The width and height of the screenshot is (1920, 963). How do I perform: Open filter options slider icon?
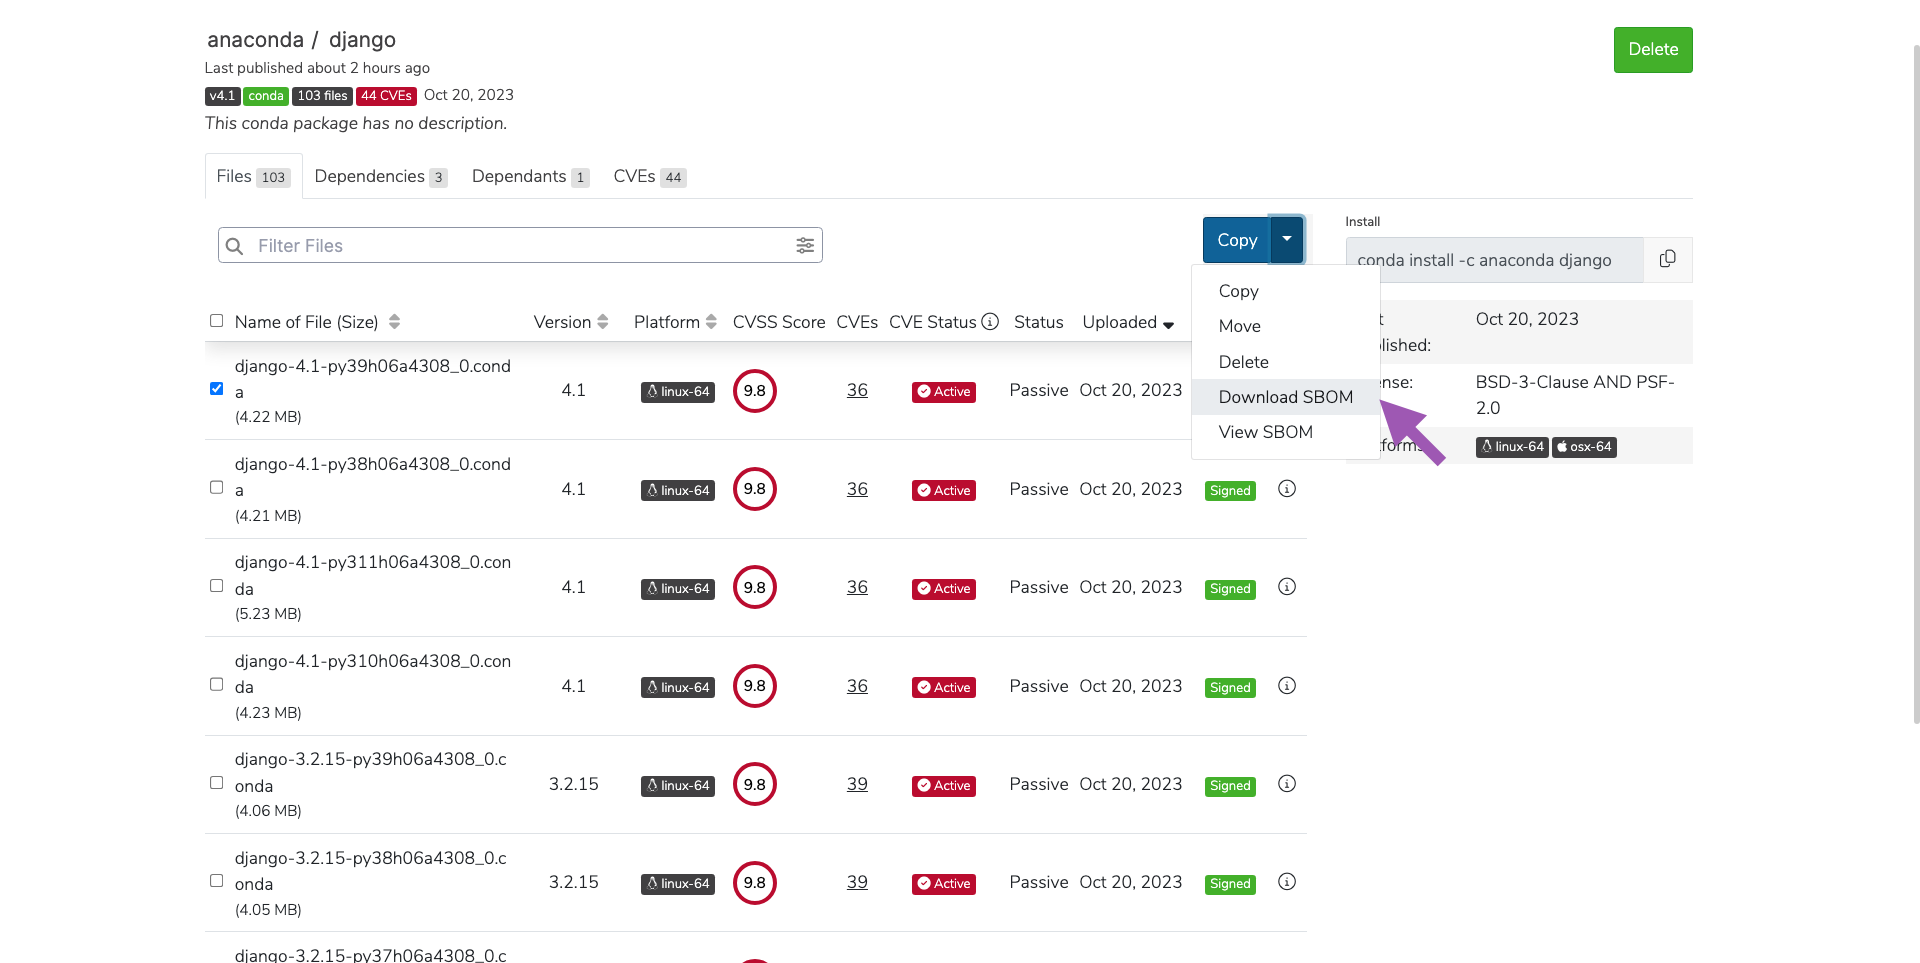tap(805, 245)
